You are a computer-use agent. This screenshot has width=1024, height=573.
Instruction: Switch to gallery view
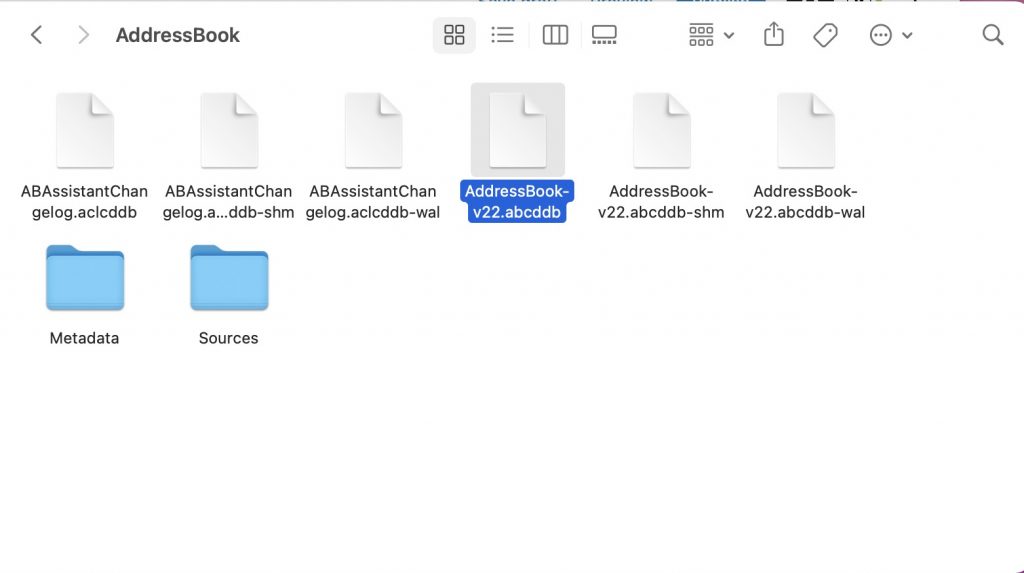point(604,35)
